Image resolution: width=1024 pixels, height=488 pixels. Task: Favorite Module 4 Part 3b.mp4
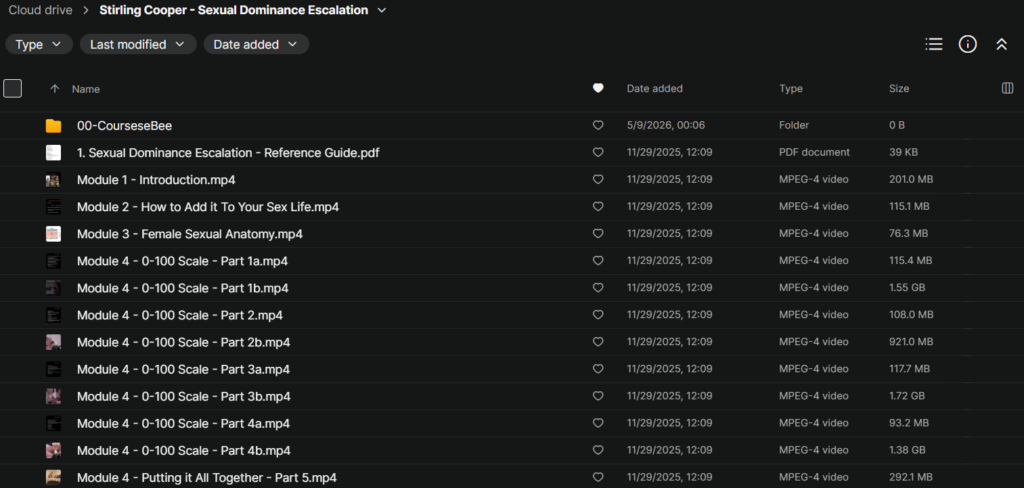click(598, 397)
